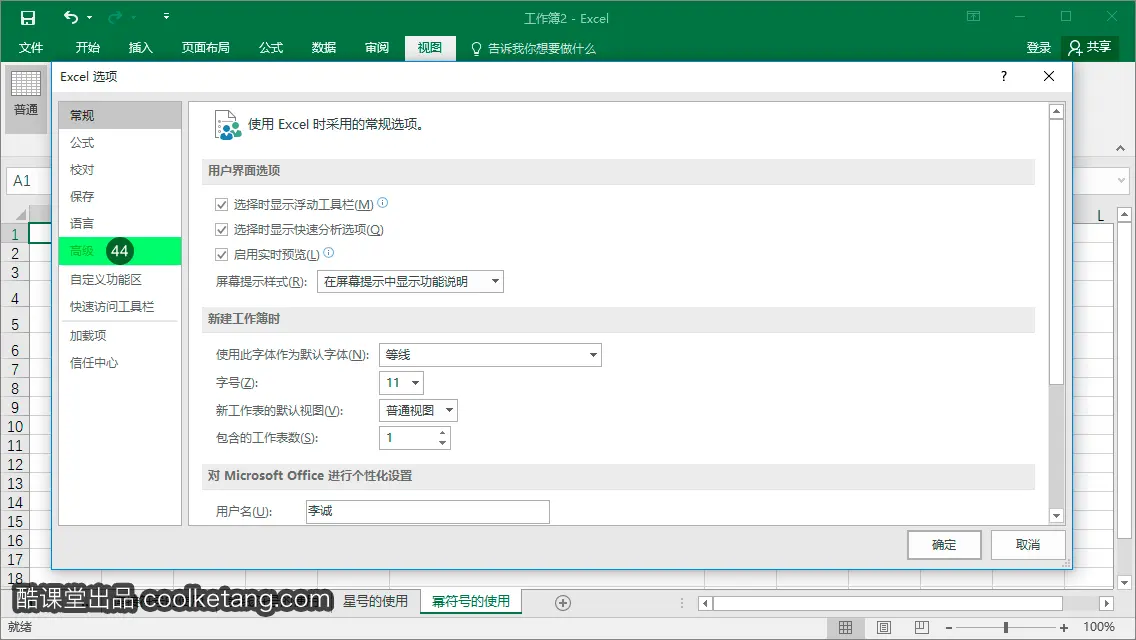Switch to the 页面布局 ribbon tab
Viewport: 1136px width, 640px height.
click(x=206, y=48)
